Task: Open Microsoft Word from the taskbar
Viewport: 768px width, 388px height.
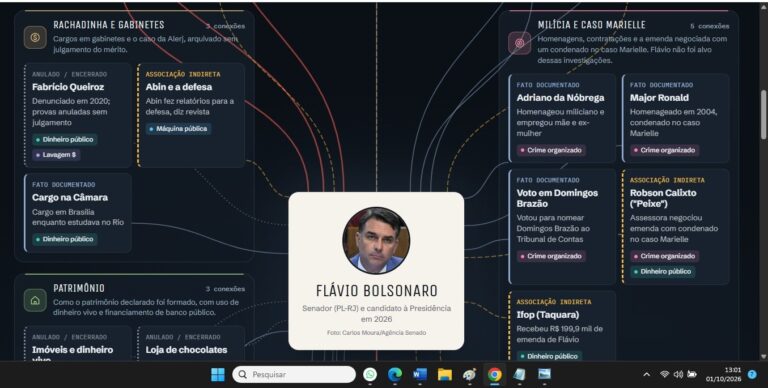Action: pyautogui.click(x=420, y=375)
